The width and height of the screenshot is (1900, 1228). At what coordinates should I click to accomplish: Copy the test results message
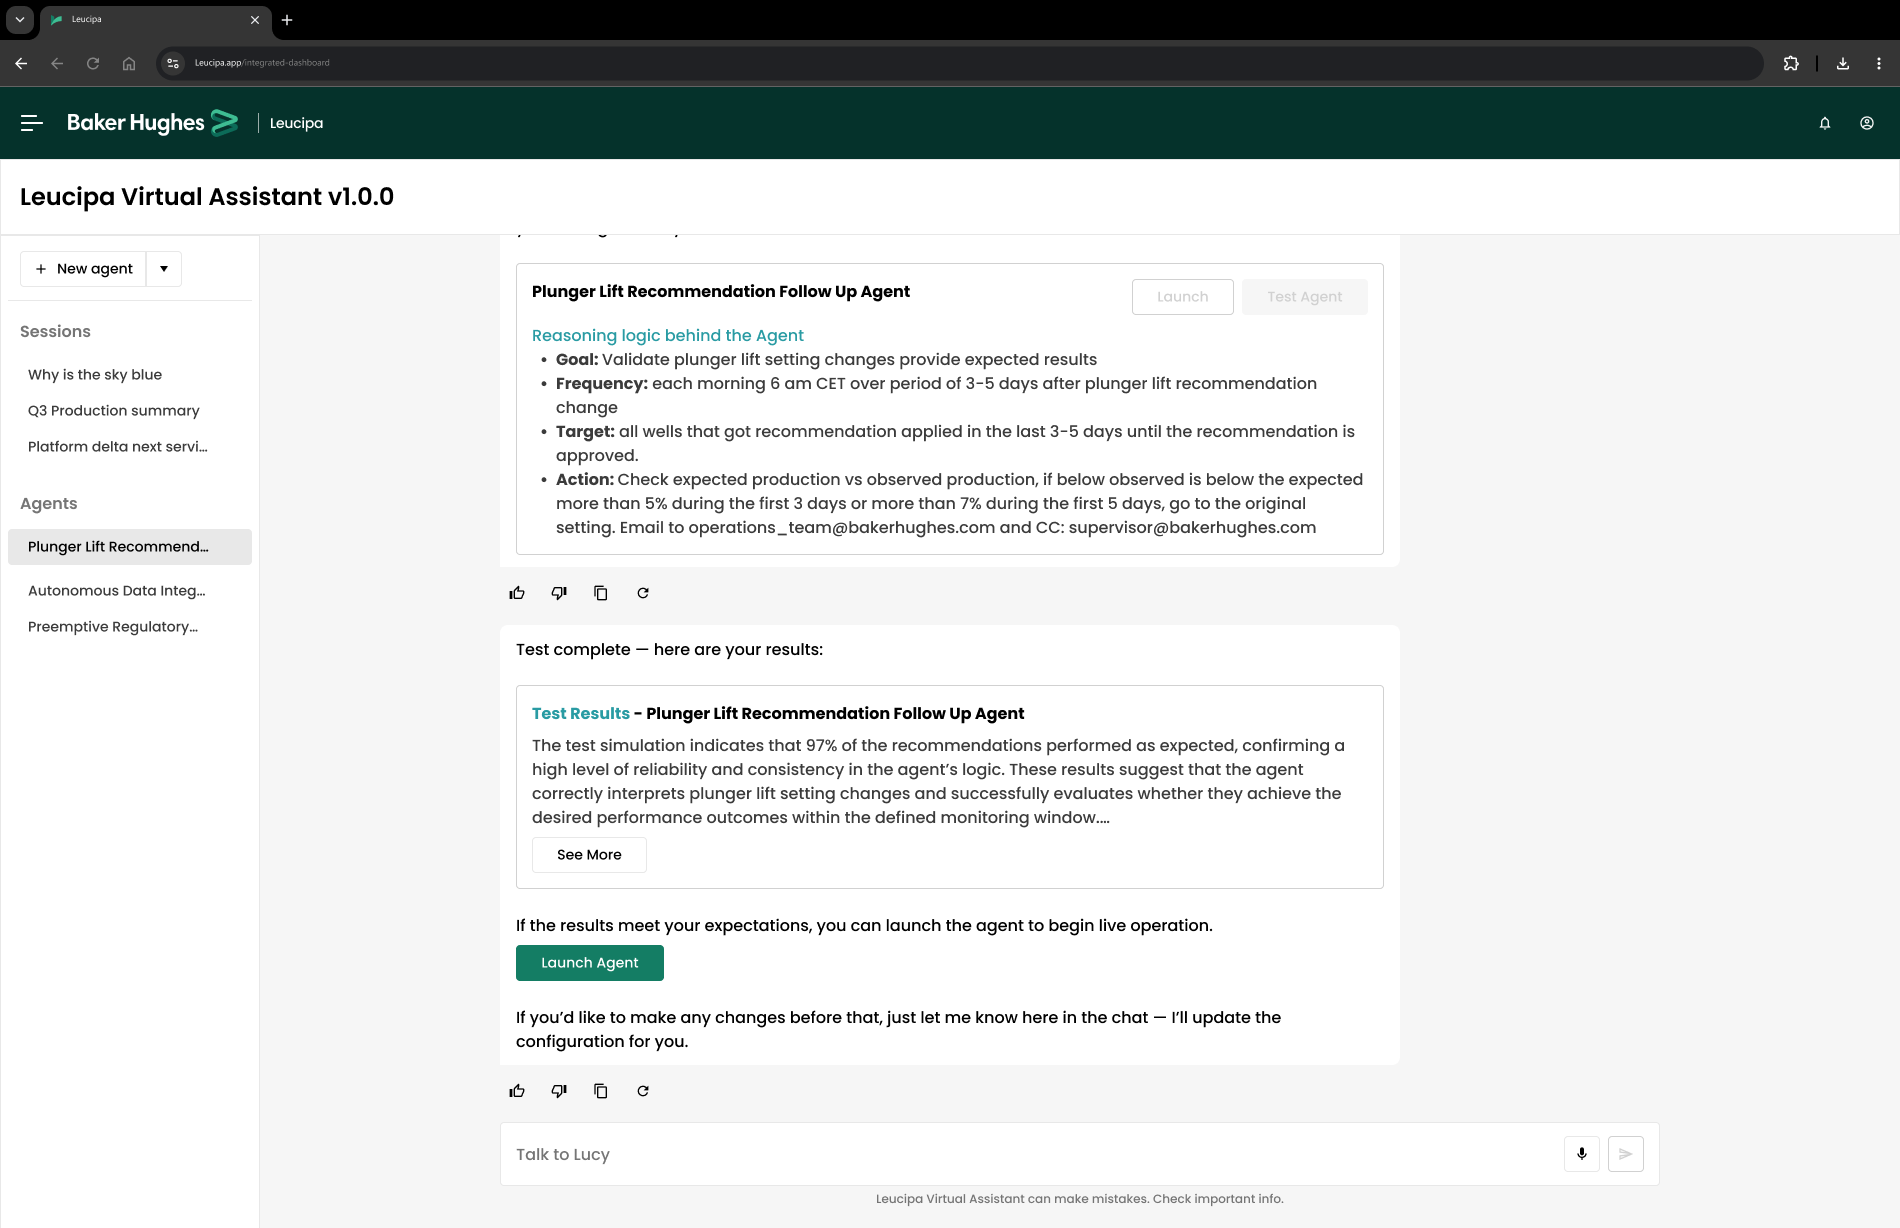tap(601, 1091)
